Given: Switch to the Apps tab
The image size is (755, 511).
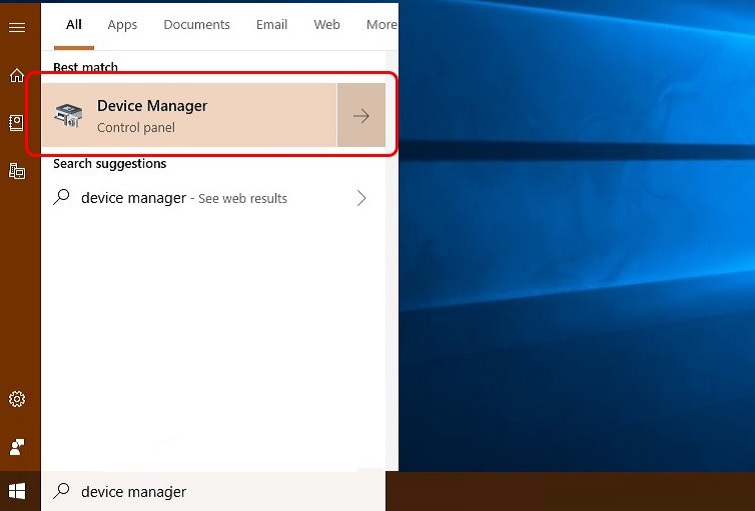Looking at the screenshot, I should point(123,25).
